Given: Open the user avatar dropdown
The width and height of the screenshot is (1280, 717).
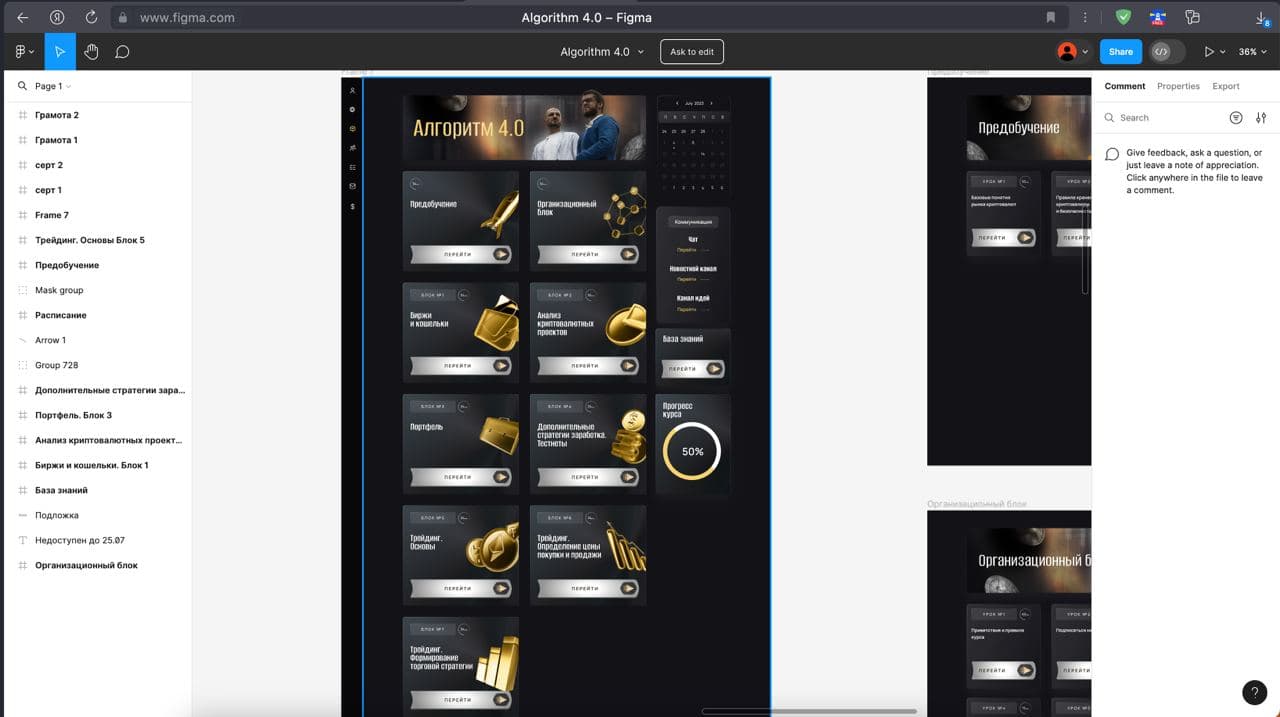Looking at the screenshot, I should (x=1074, y=52).
